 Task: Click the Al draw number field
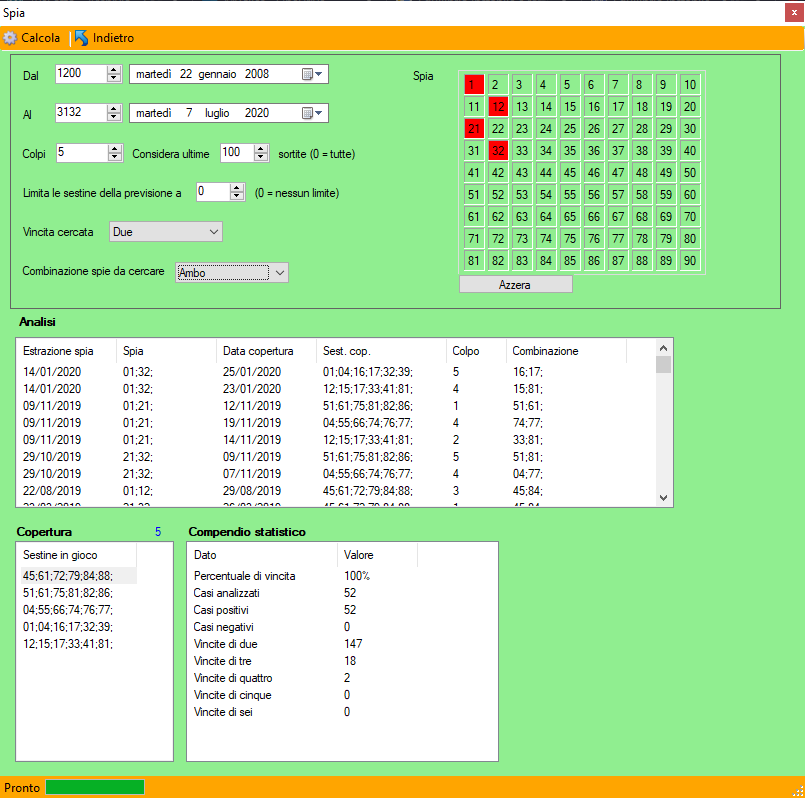(x=81, y=112)
